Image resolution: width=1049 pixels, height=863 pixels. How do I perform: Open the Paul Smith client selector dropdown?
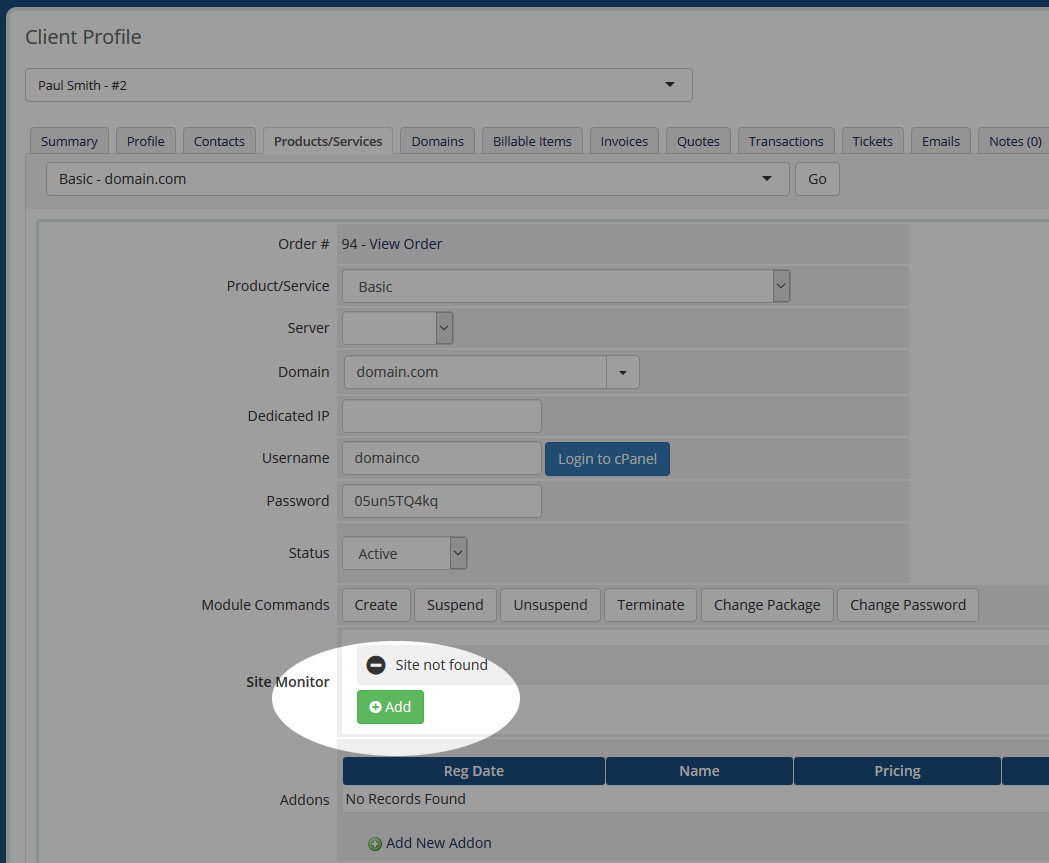[668, 85]
